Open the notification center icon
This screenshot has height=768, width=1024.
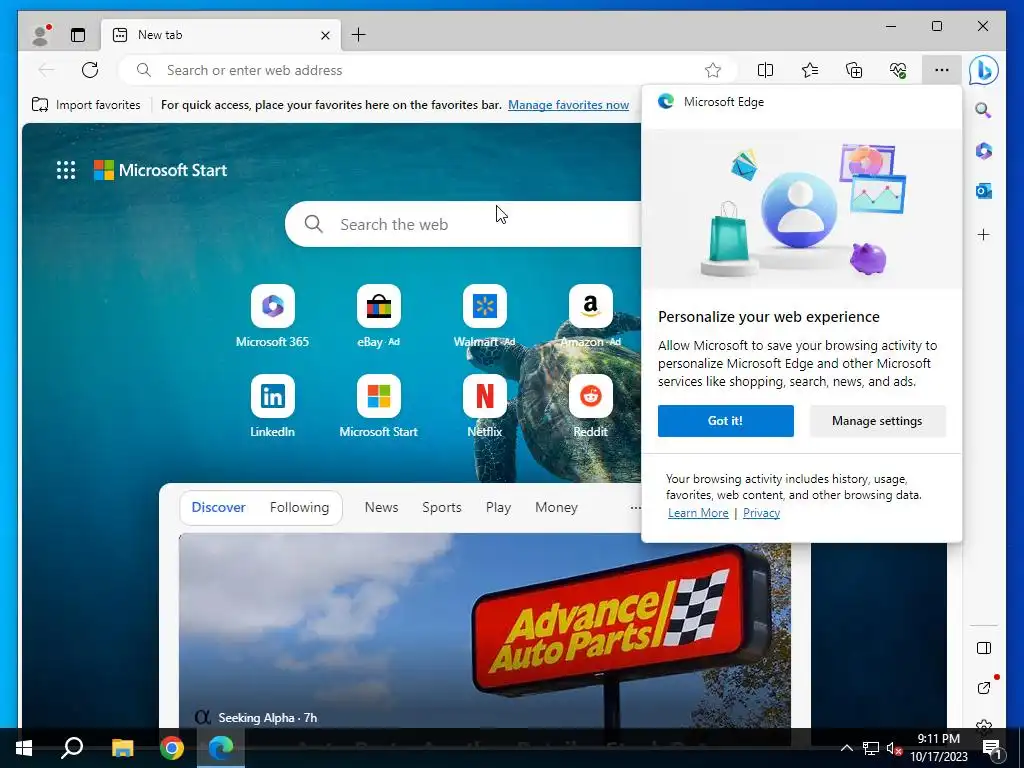coord(993,750)
